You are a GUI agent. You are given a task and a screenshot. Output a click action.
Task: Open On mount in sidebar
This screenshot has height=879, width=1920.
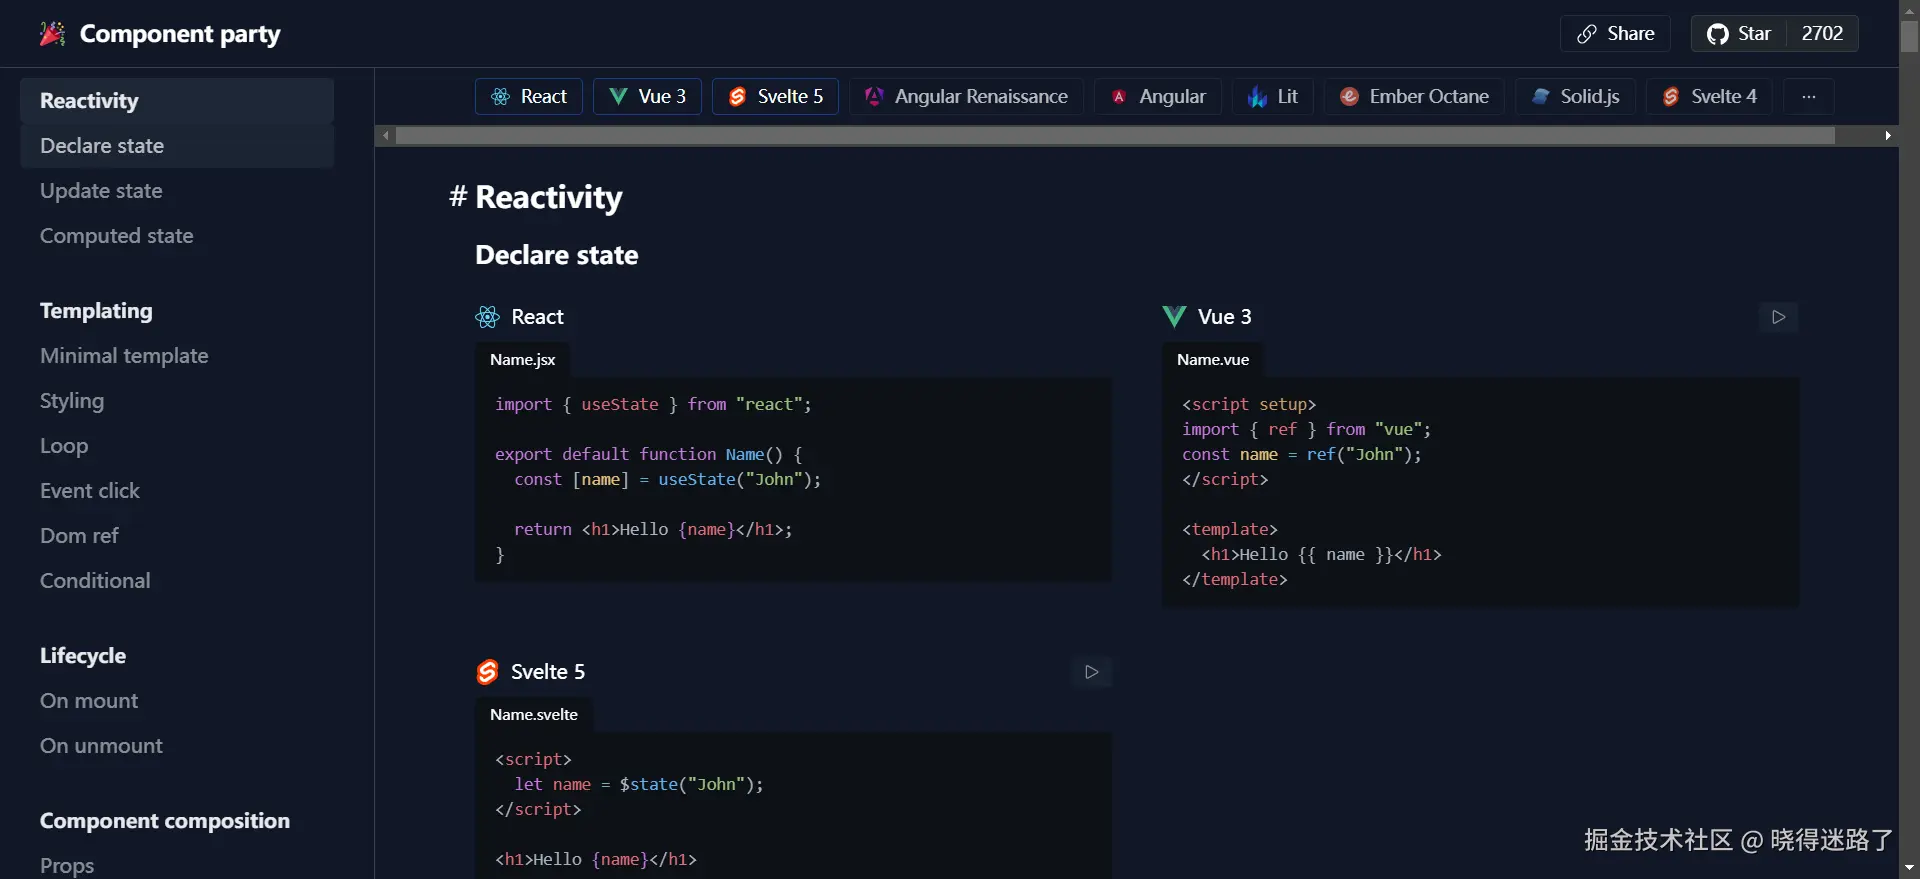pyautogui.click(x=89, y=701)
